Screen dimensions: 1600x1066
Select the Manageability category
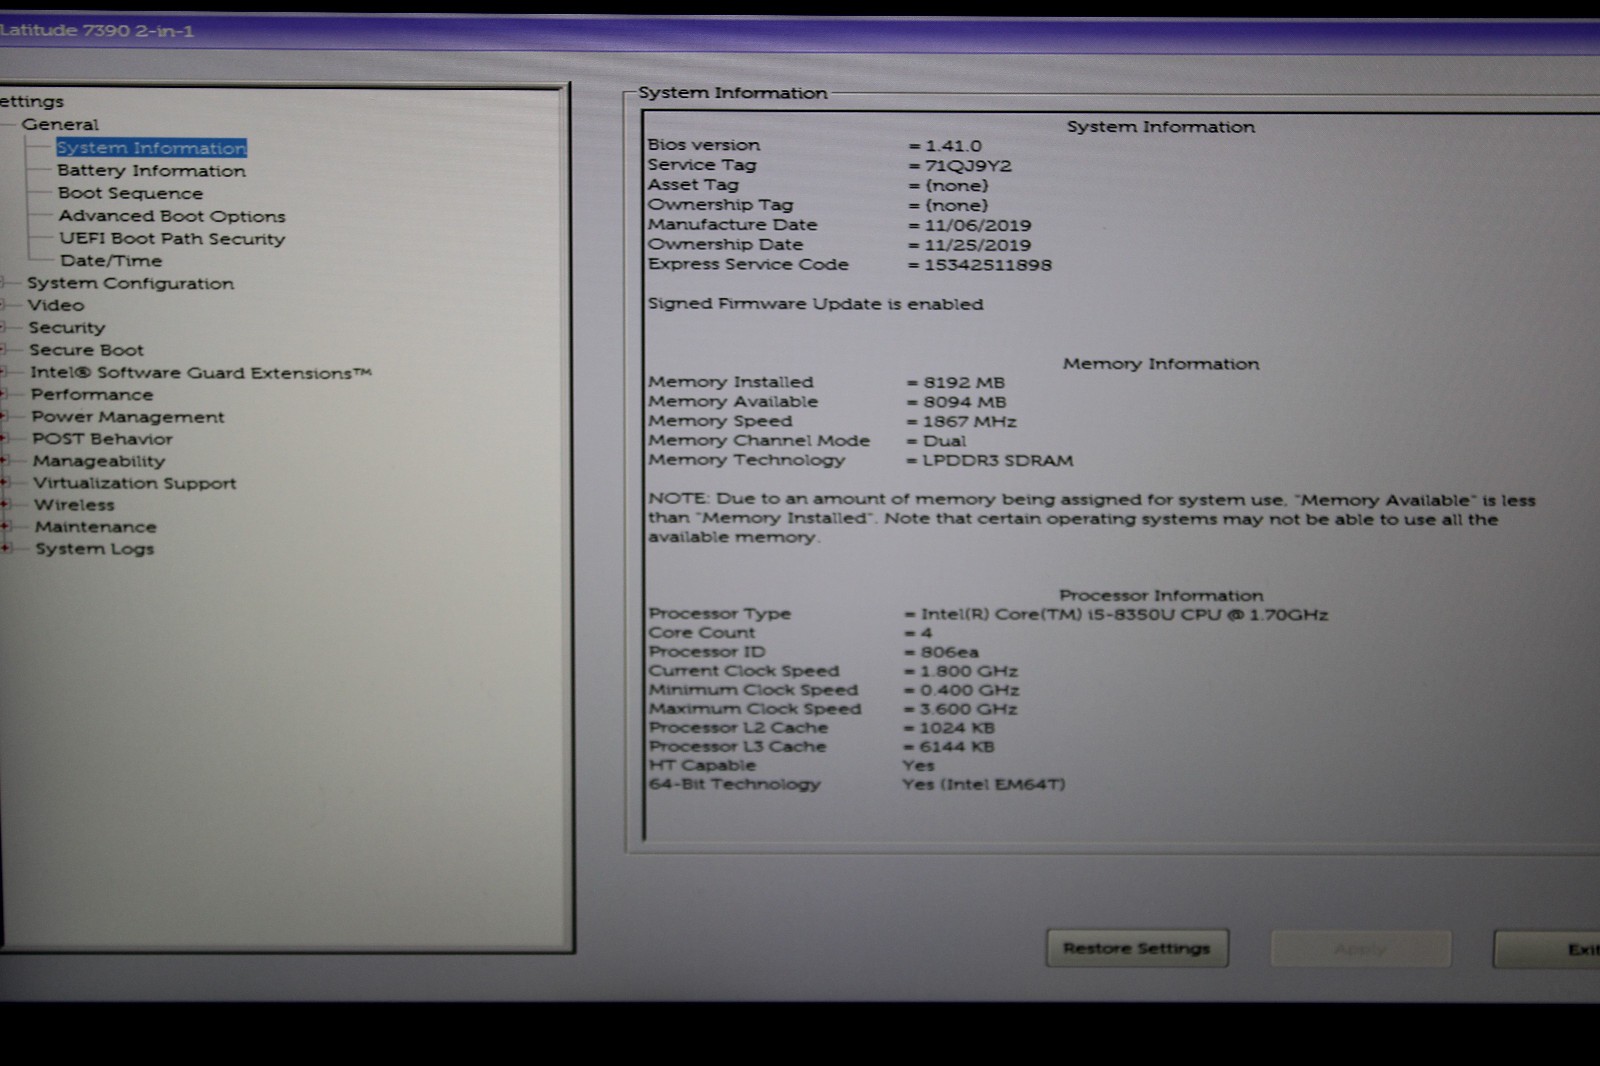pos(99,461)
